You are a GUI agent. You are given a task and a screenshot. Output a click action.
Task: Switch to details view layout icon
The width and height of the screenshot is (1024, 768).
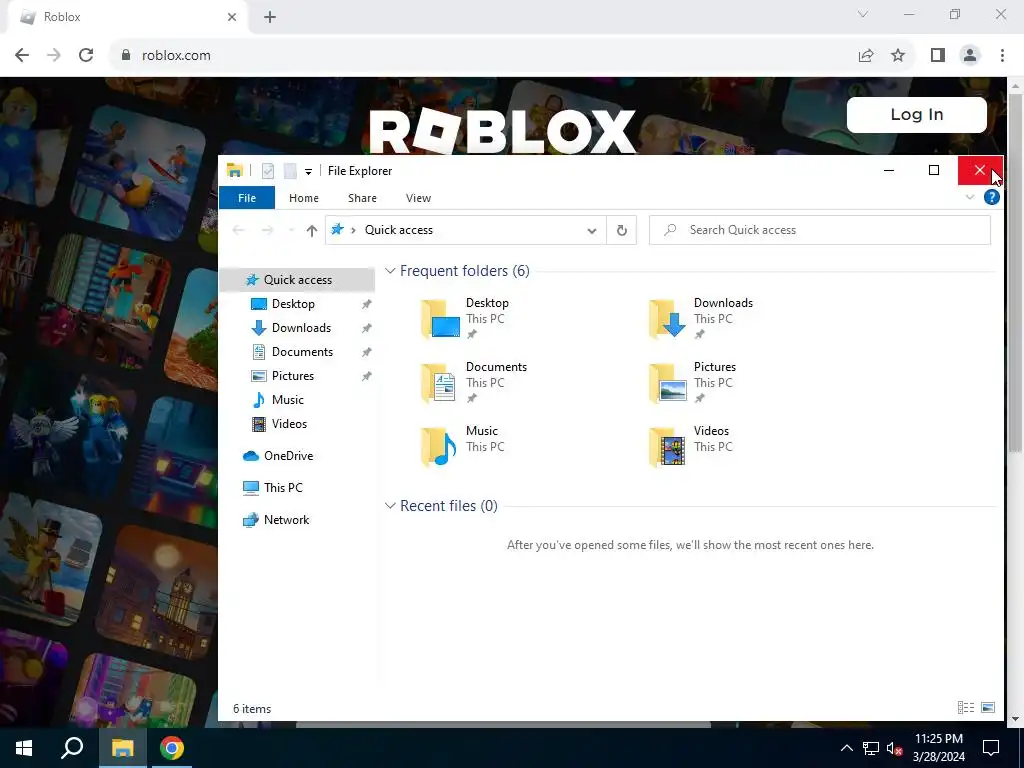966,707
